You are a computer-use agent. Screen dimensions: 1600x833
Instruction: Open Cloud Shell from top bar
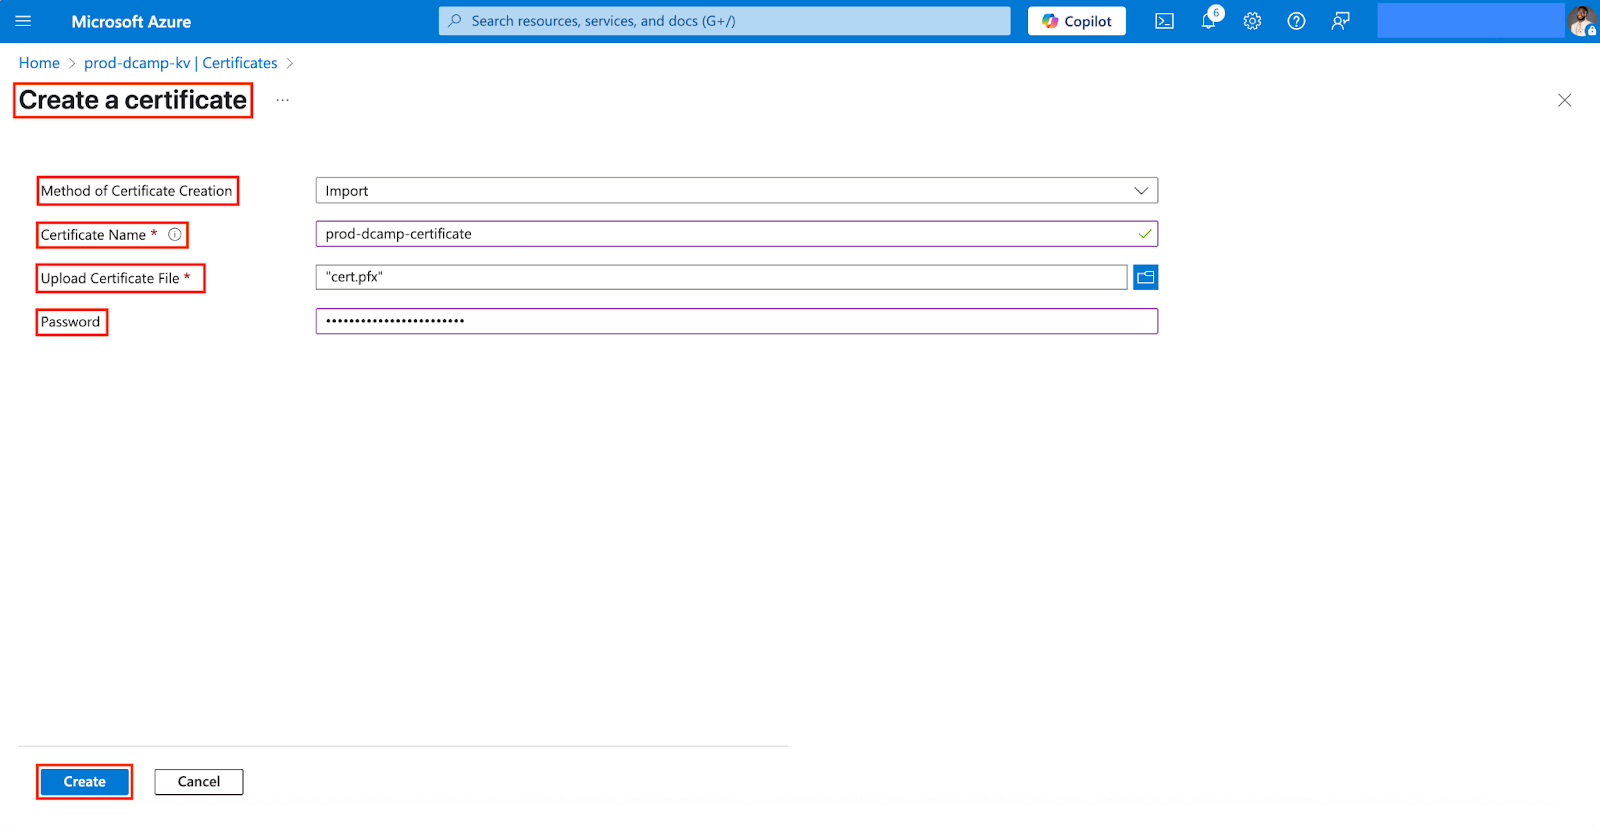(x=1165, y=21)
